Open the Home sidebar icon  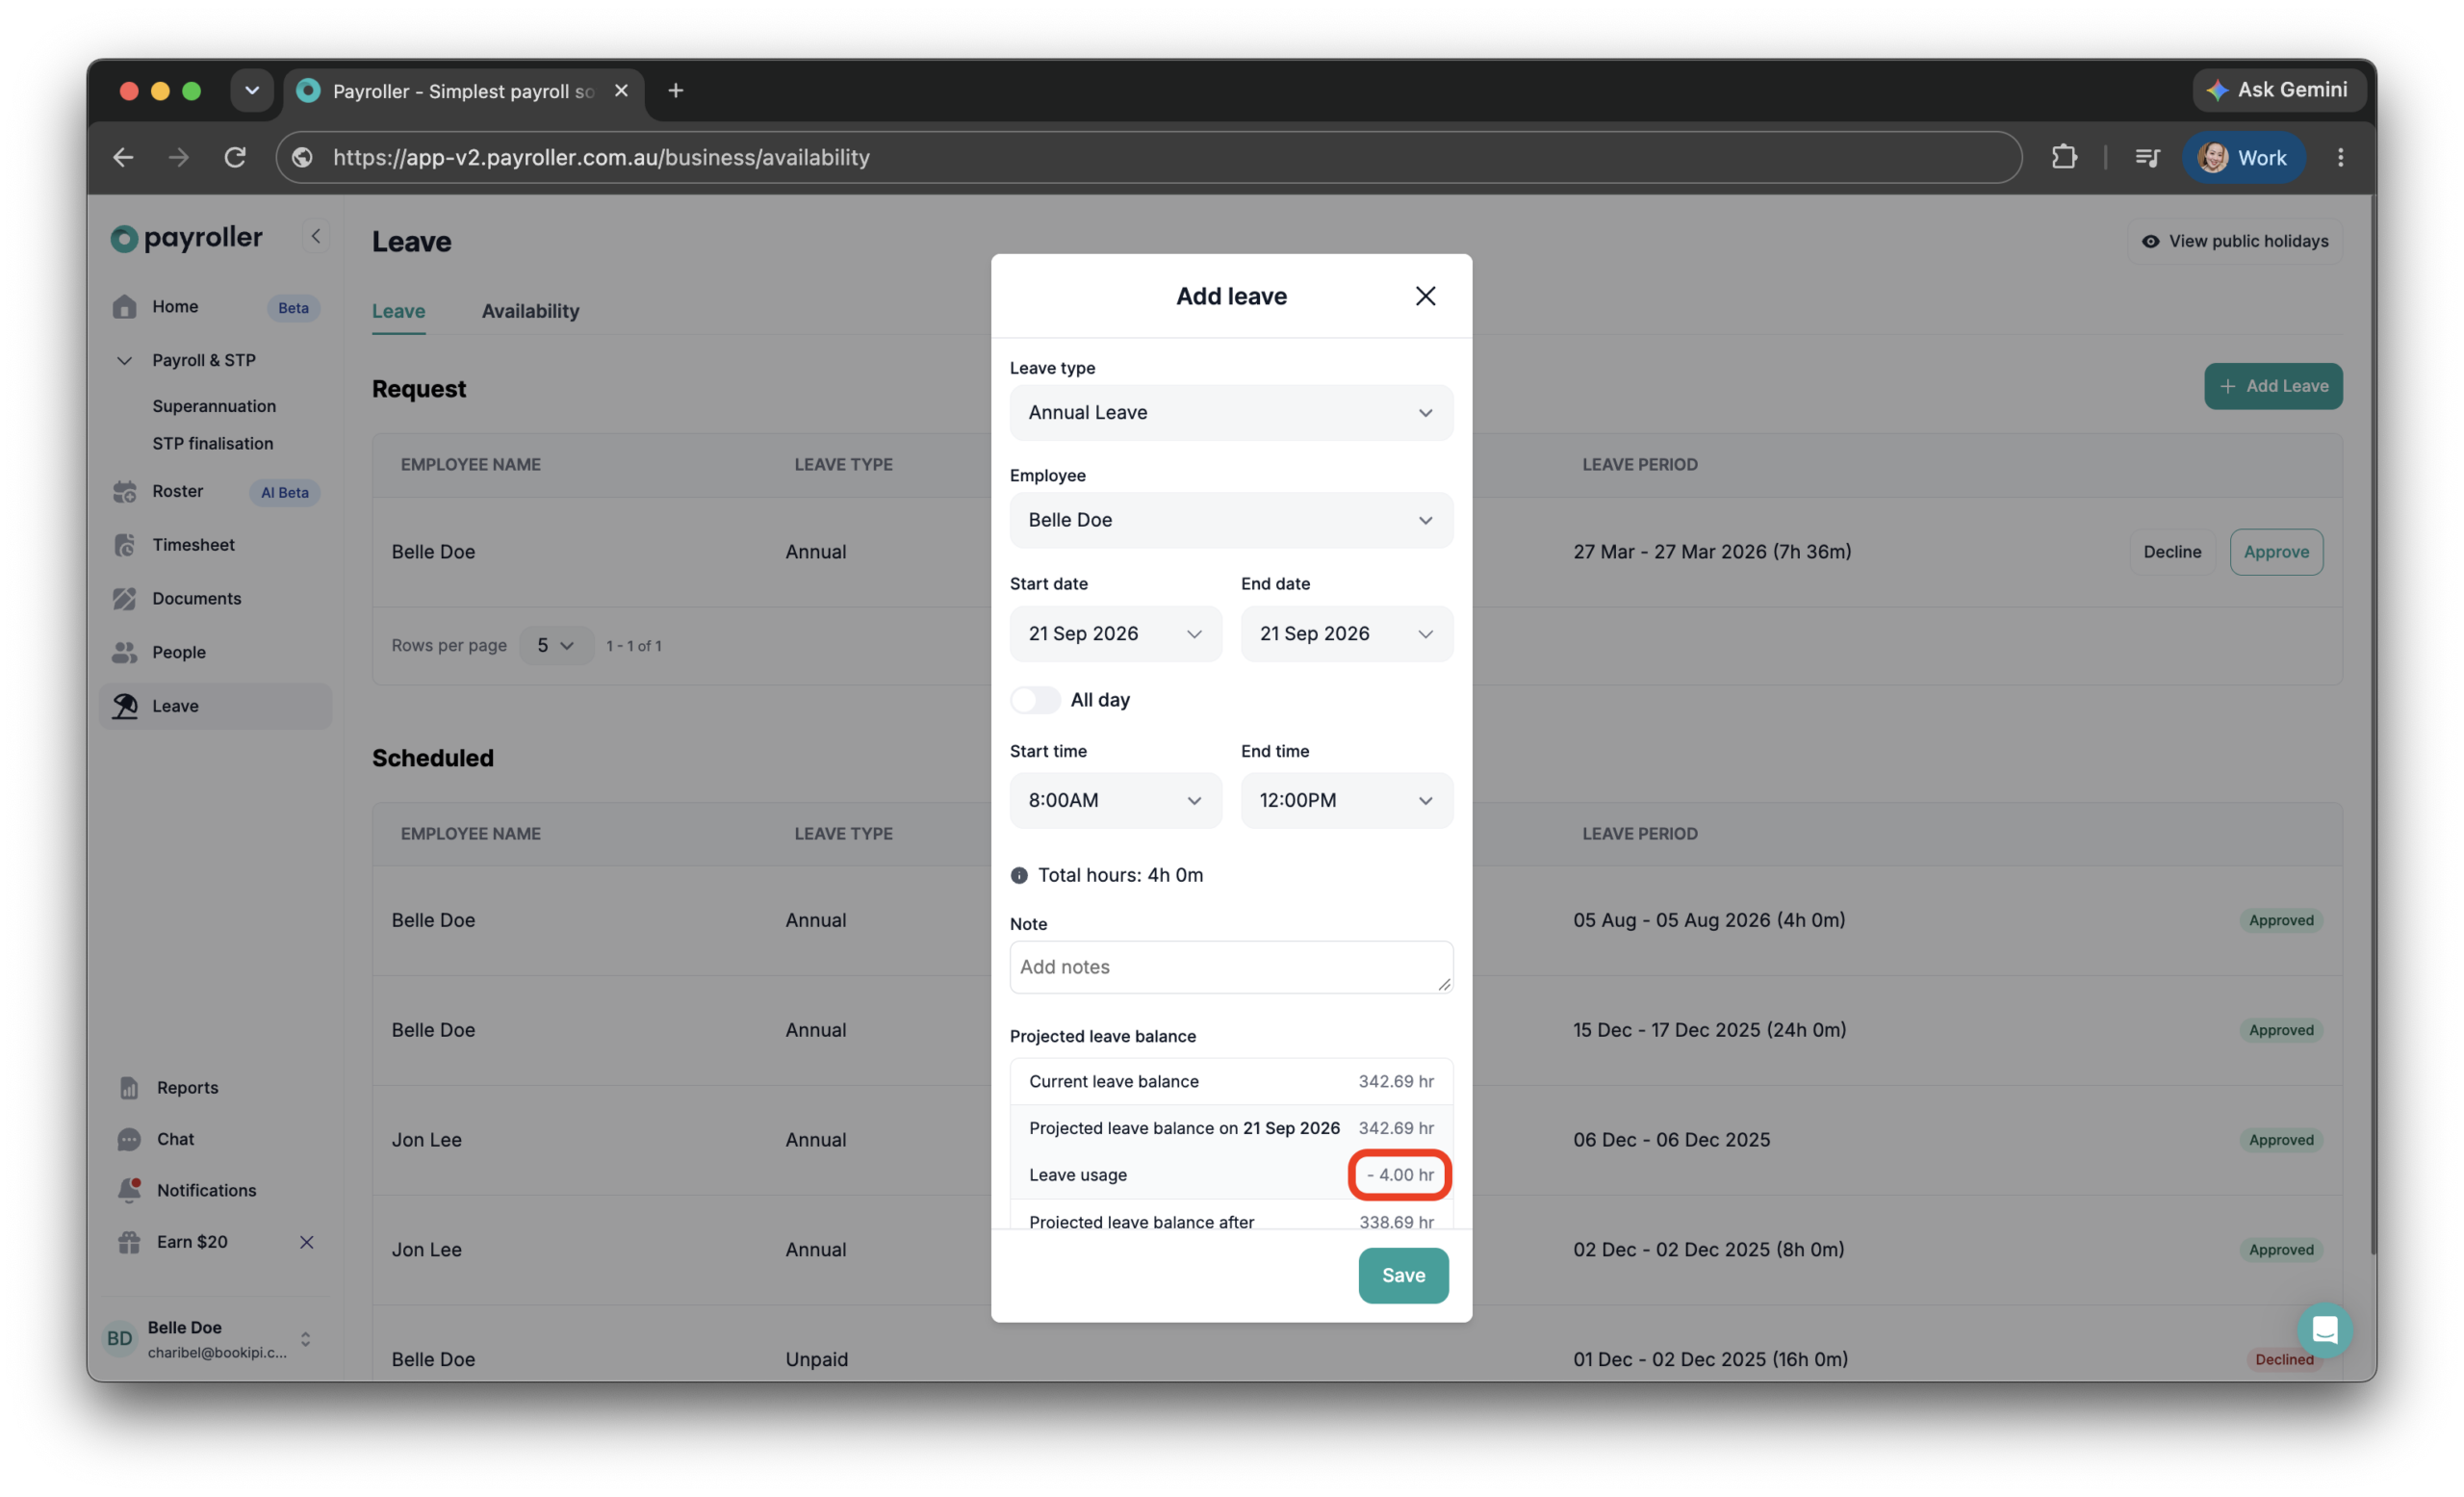click(124, 307)
